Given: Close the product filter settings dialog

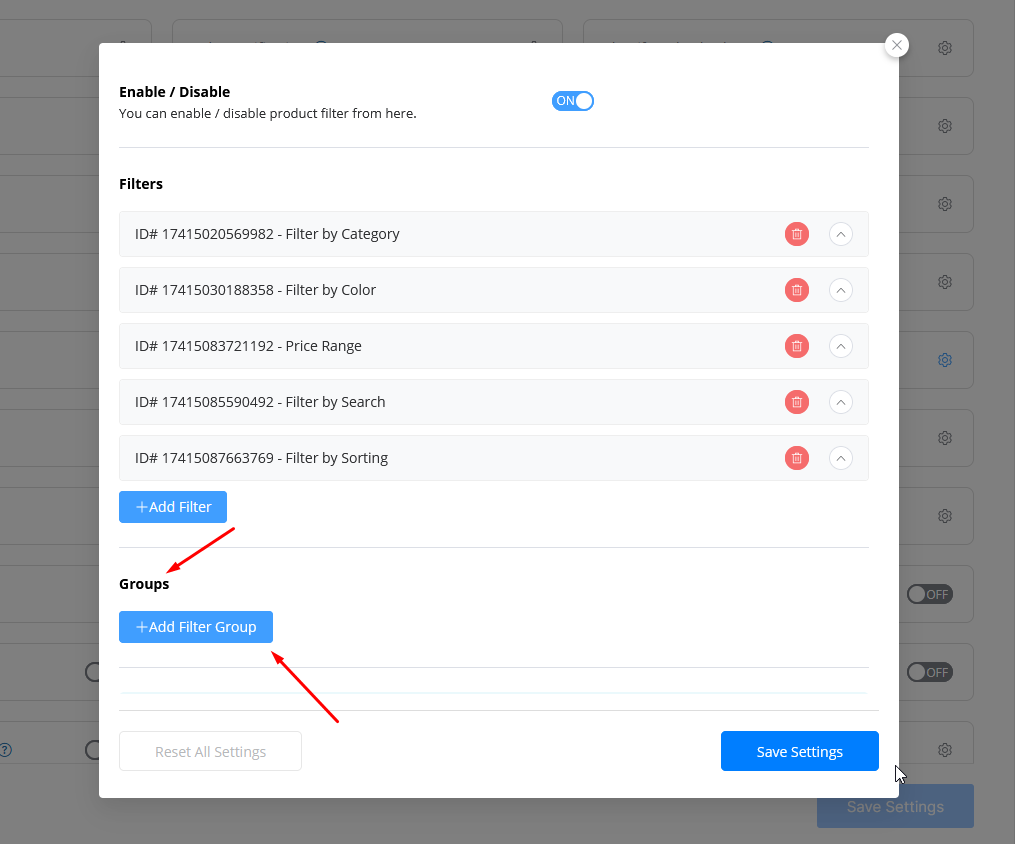Looking at the screenshot, I should tap(897, 45).
